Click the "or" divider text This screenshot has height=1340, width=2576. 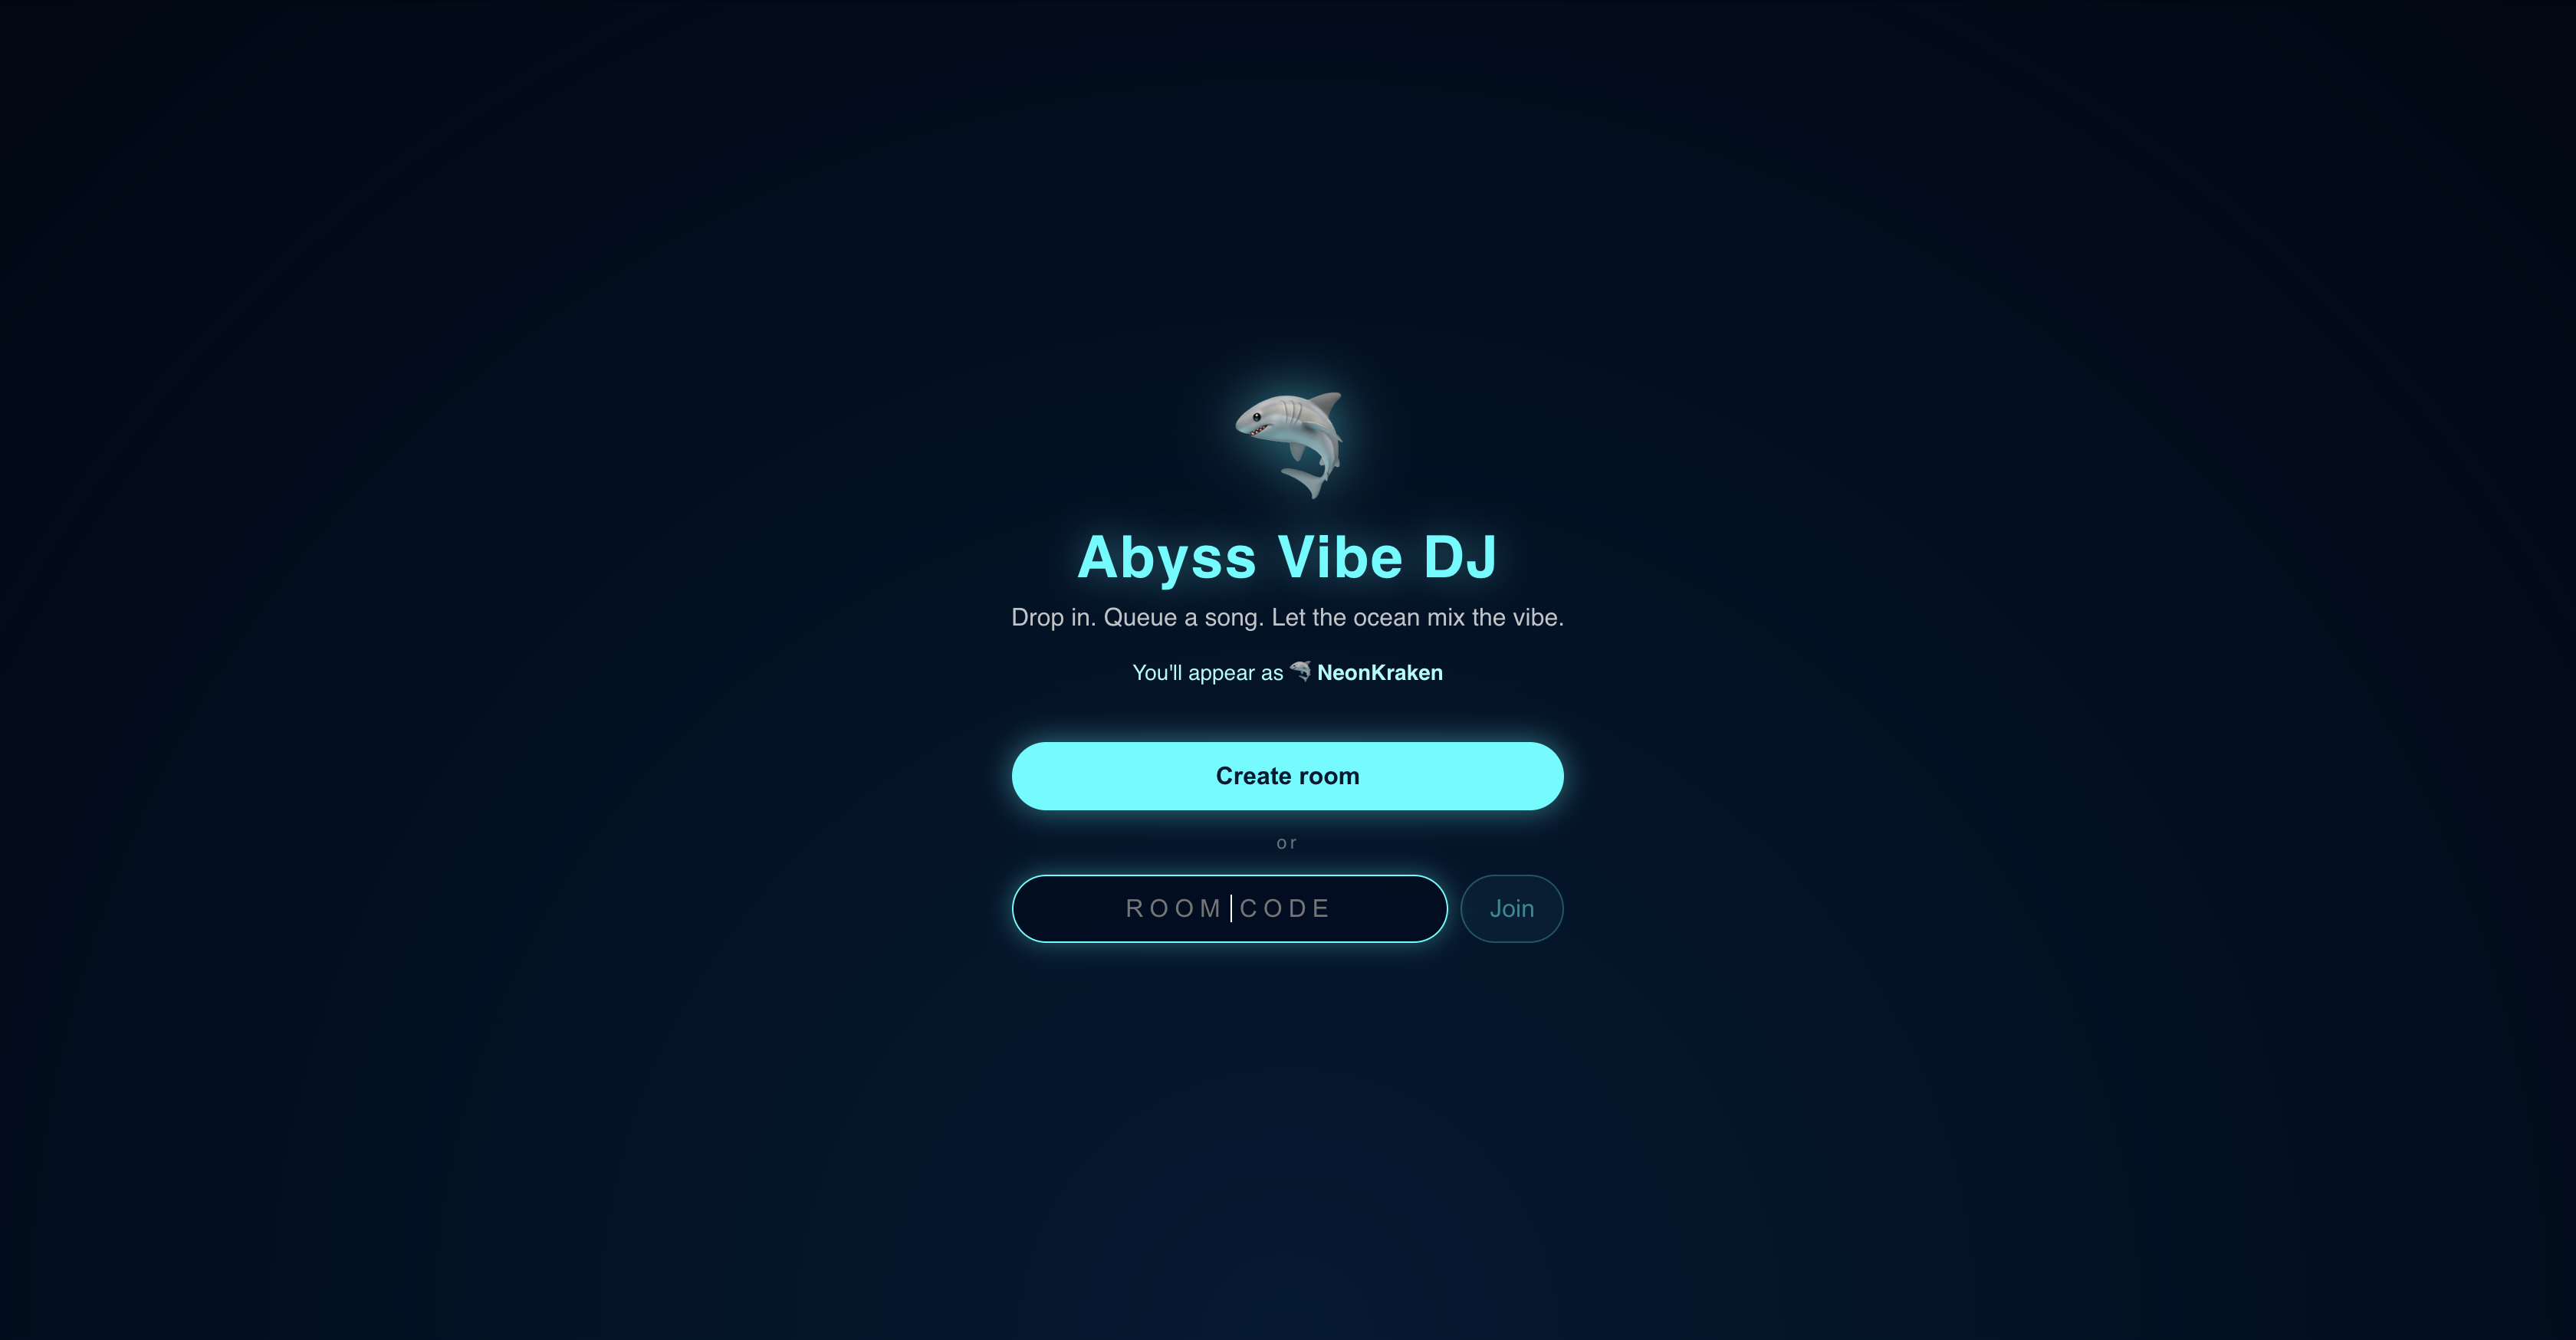[x=1287, y=843]
